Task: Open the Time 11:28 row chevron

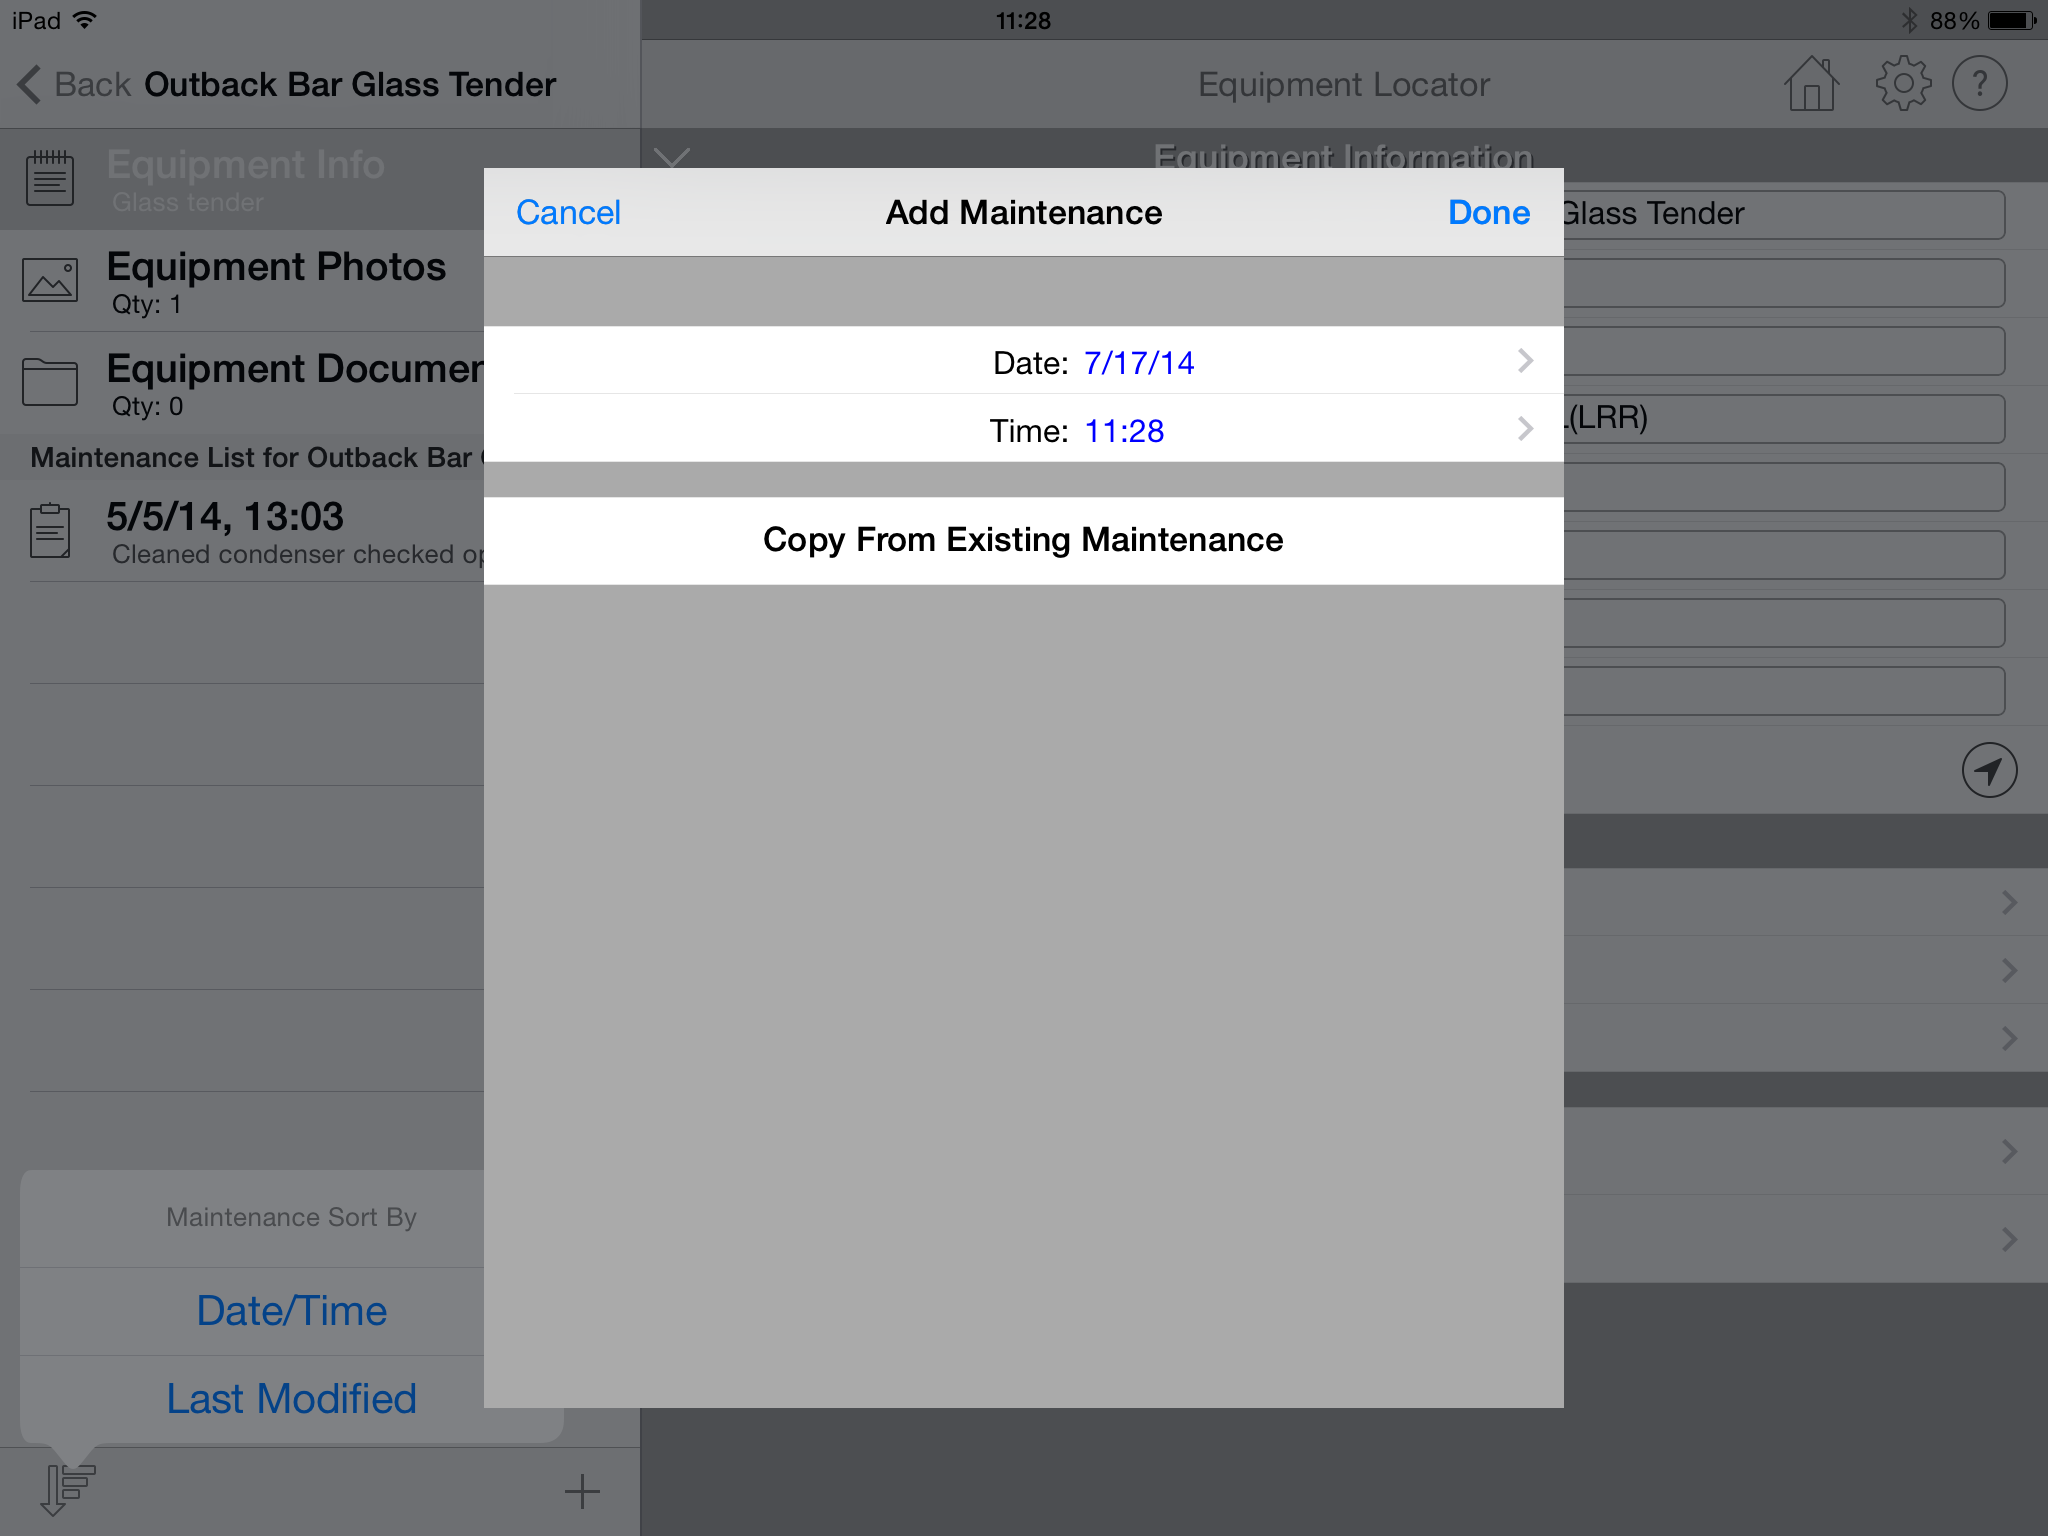Action: (x=1525, y=429)
